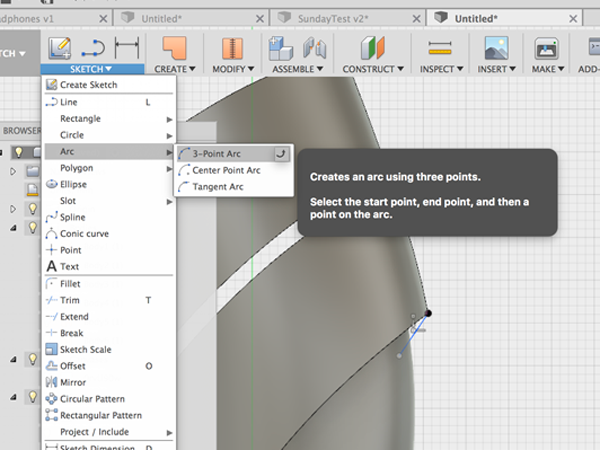Choose Sketch Scale from the menu
Image resolution: width=600 pixels, height=450 pixels.
[109, 350]
